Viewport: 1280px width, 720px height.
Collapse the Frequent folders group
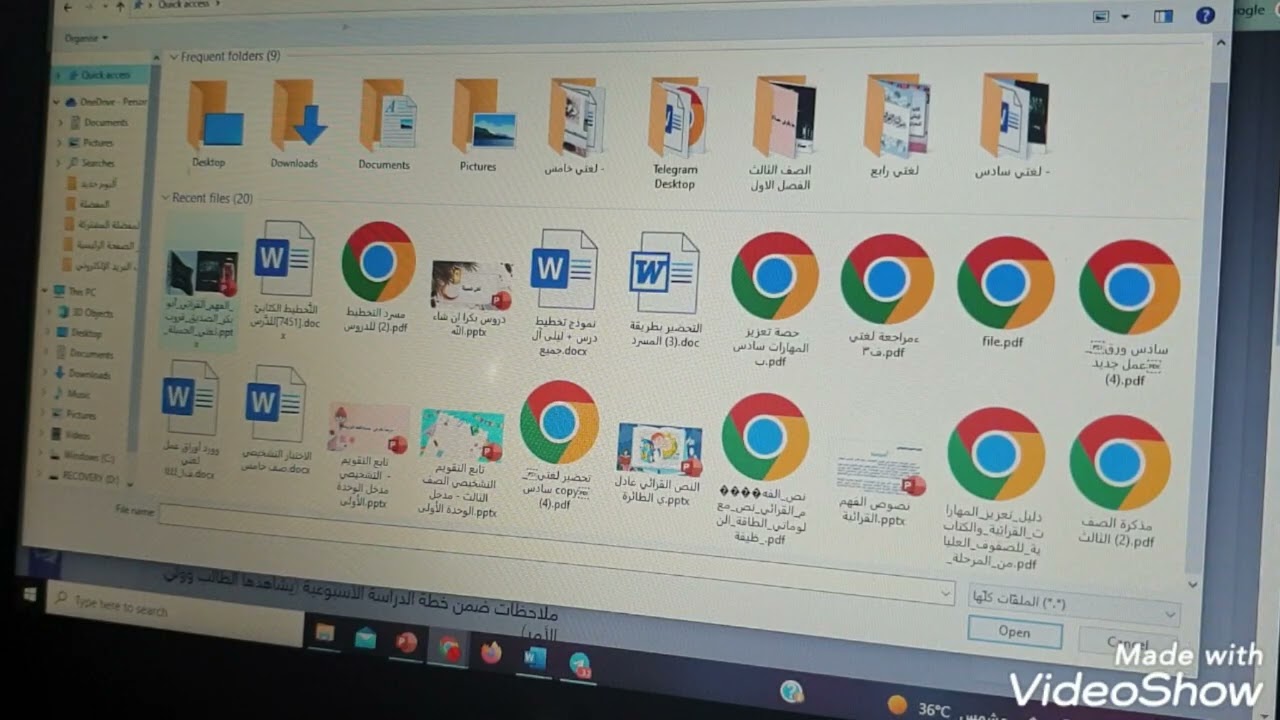point(173,57)
